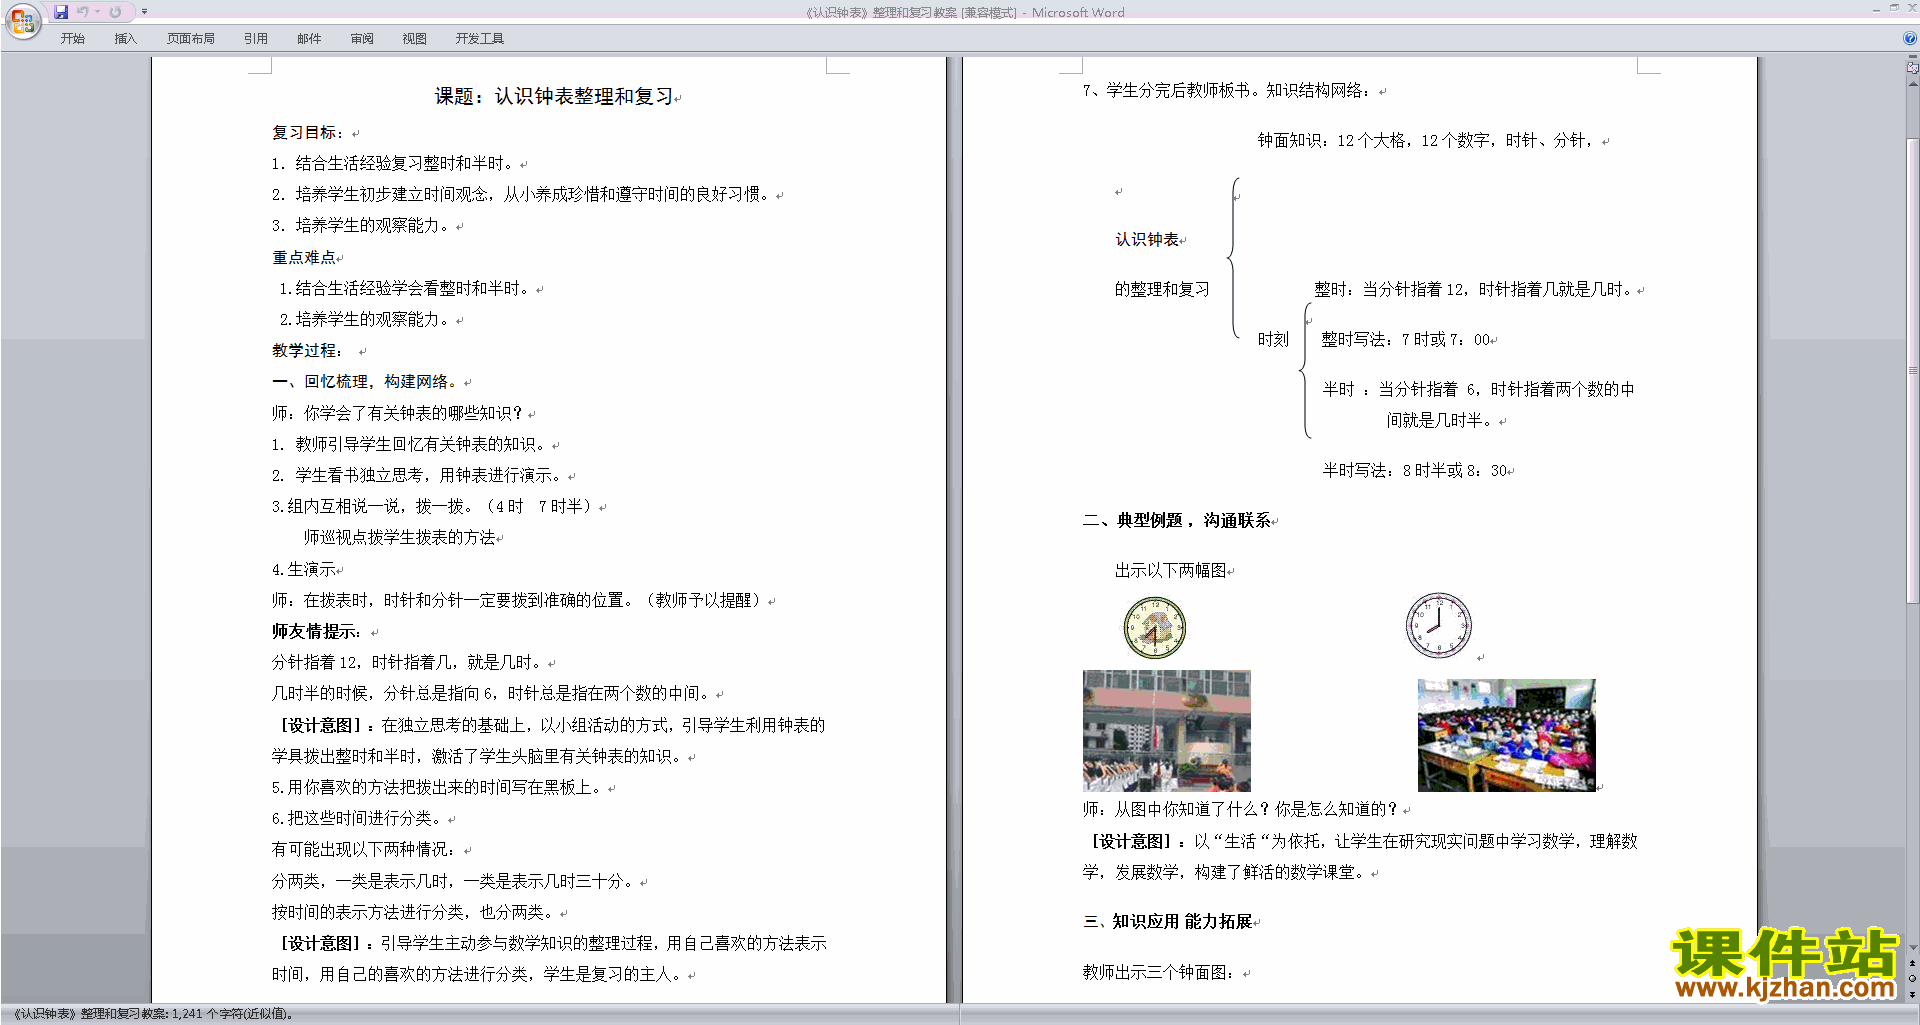
Task: Open the 开发工具 tab
Action: [x=479, y=39]
